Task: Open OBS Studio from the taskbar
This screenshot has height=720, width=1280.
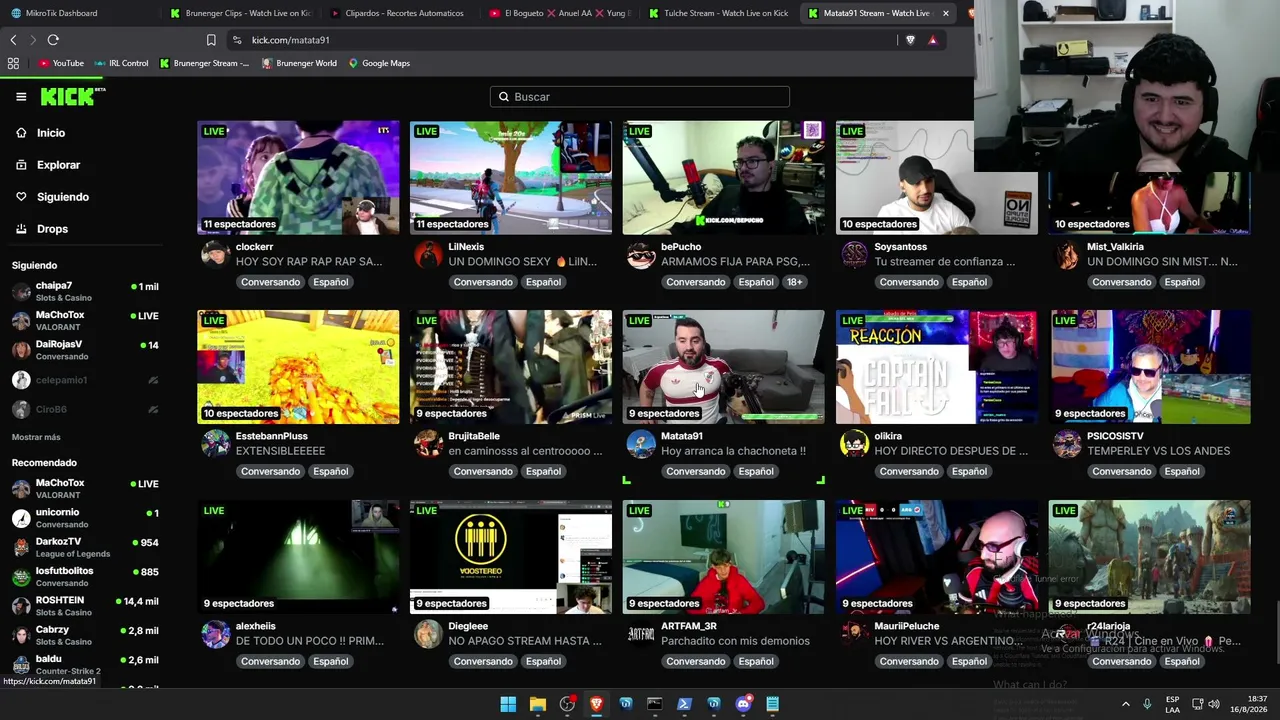Action: [x=567, y=704]
